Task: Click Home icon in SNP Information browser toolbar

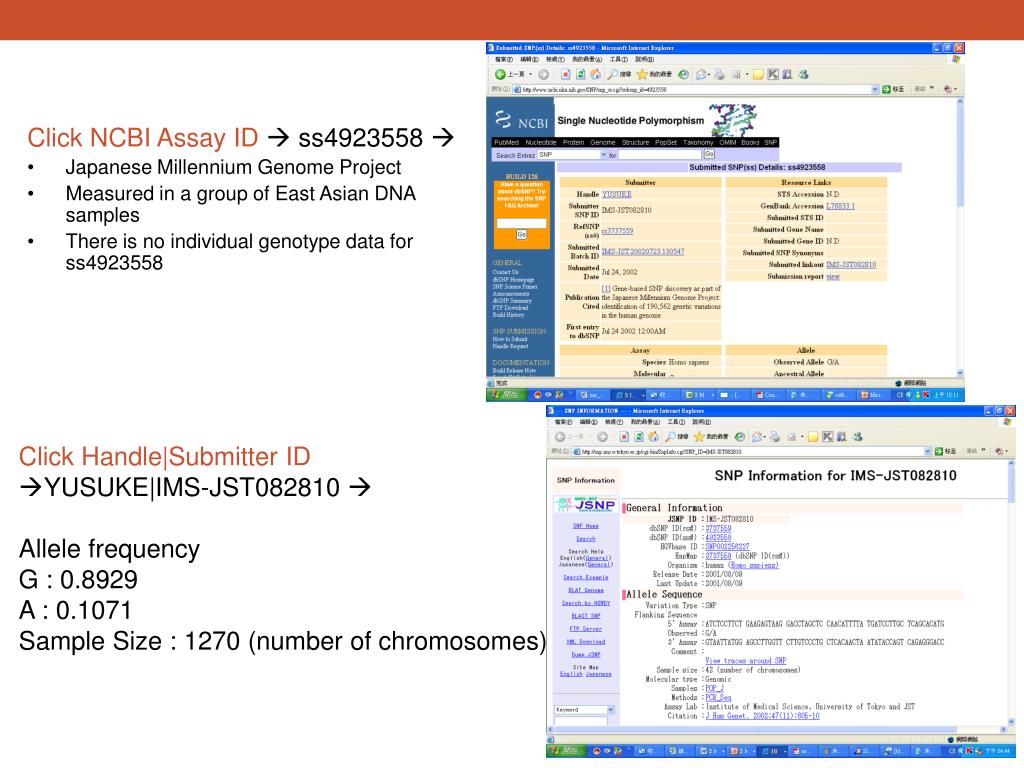Action: (653, 436)
